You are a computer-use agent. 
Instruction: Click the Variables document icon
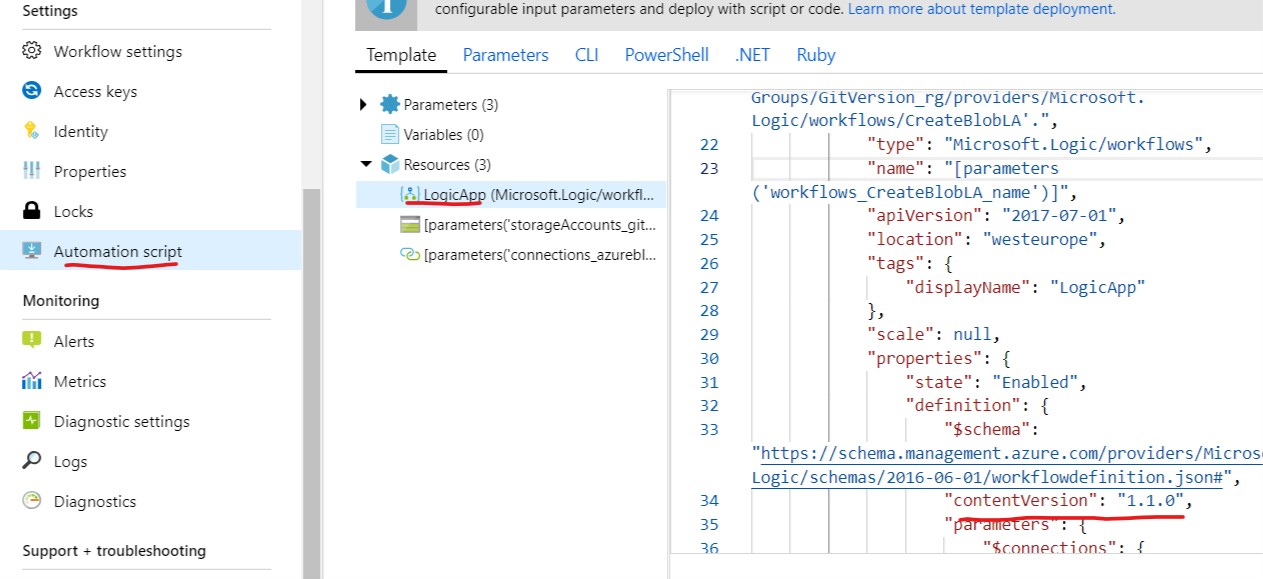(390, 134)
